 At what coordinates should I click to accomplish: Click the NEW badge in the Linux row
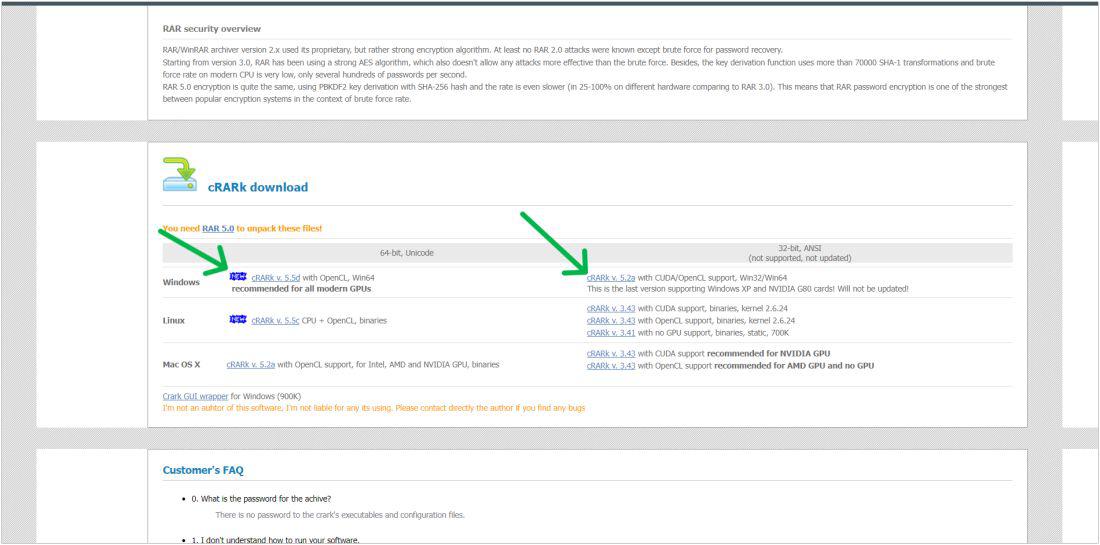238,320
